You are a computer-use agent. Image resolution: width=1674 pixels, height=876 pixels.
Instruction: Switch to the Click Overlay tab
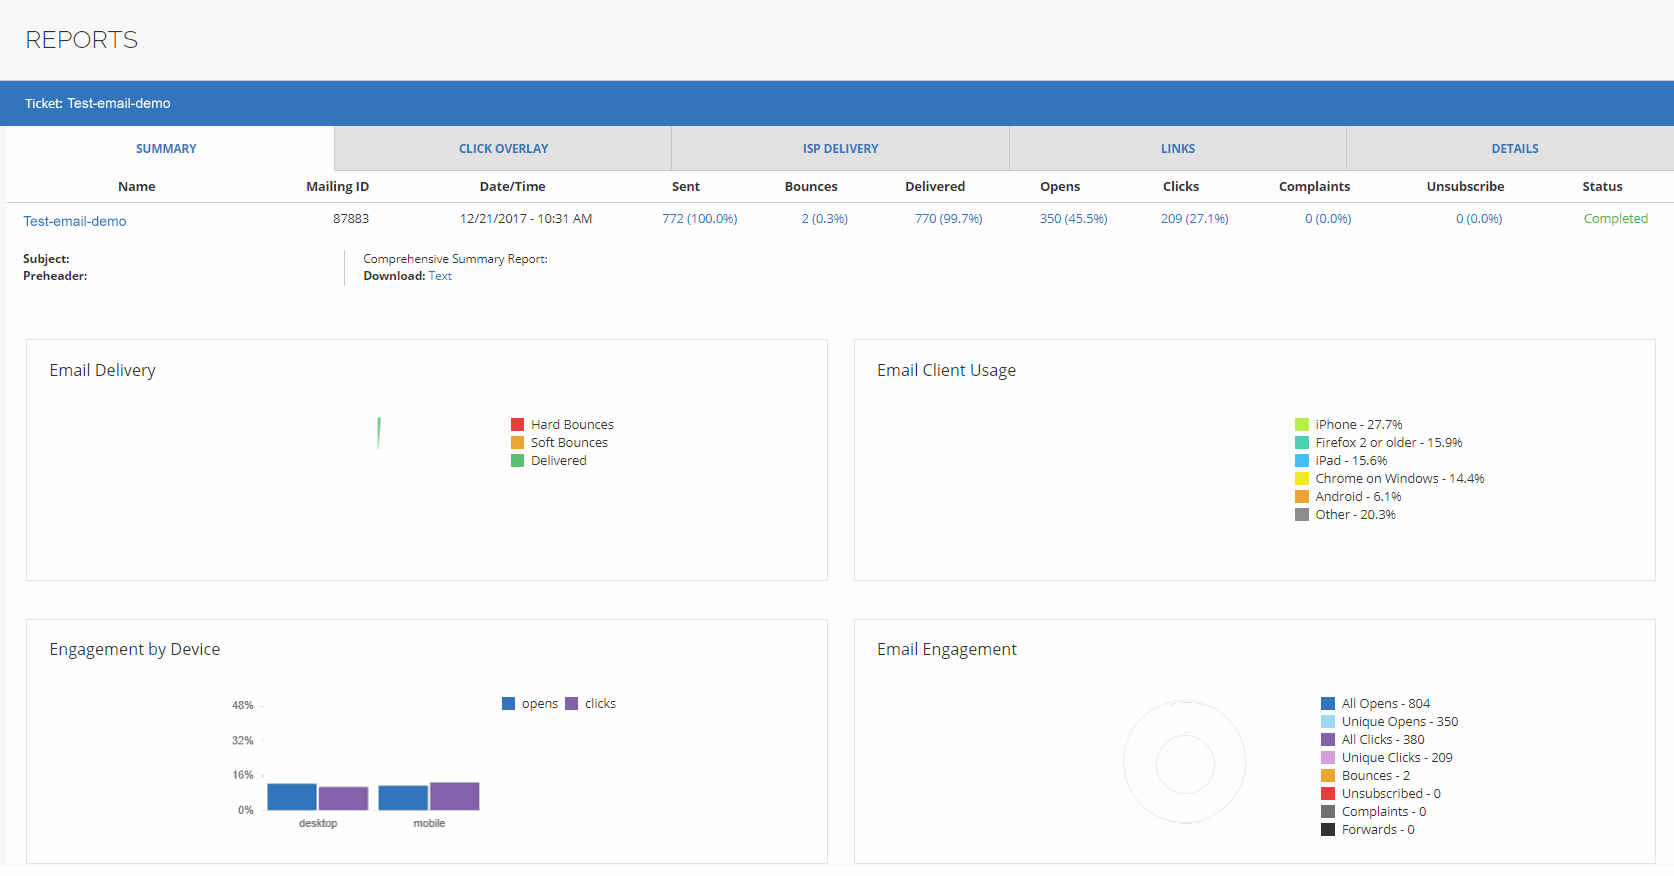click(503, 149)
